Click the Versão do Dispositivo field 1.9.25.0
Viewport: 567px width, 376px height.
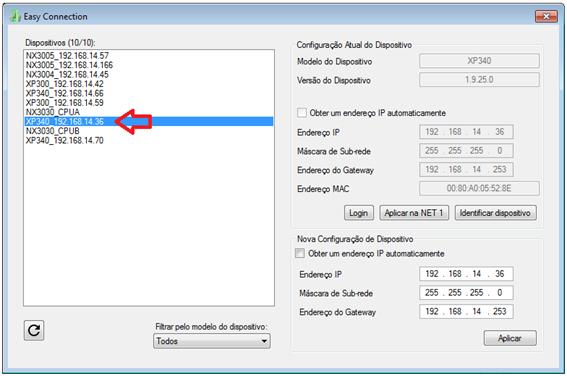click(479, 80)
